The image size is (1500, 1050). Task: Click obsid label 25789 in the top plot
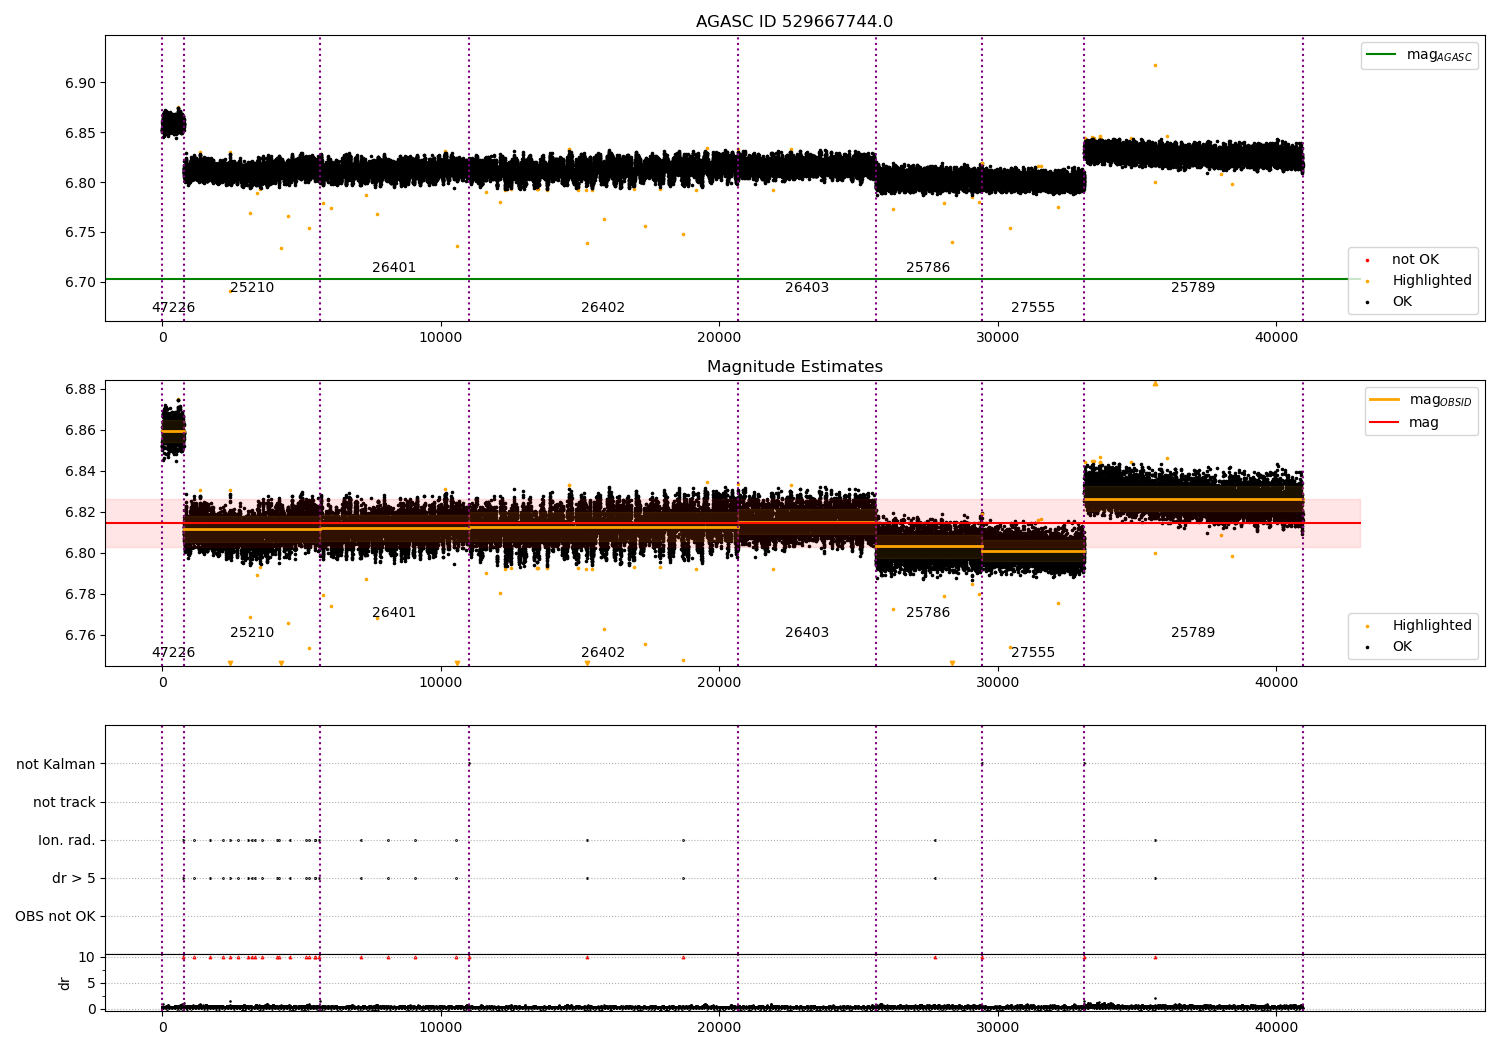(1193, 287)
